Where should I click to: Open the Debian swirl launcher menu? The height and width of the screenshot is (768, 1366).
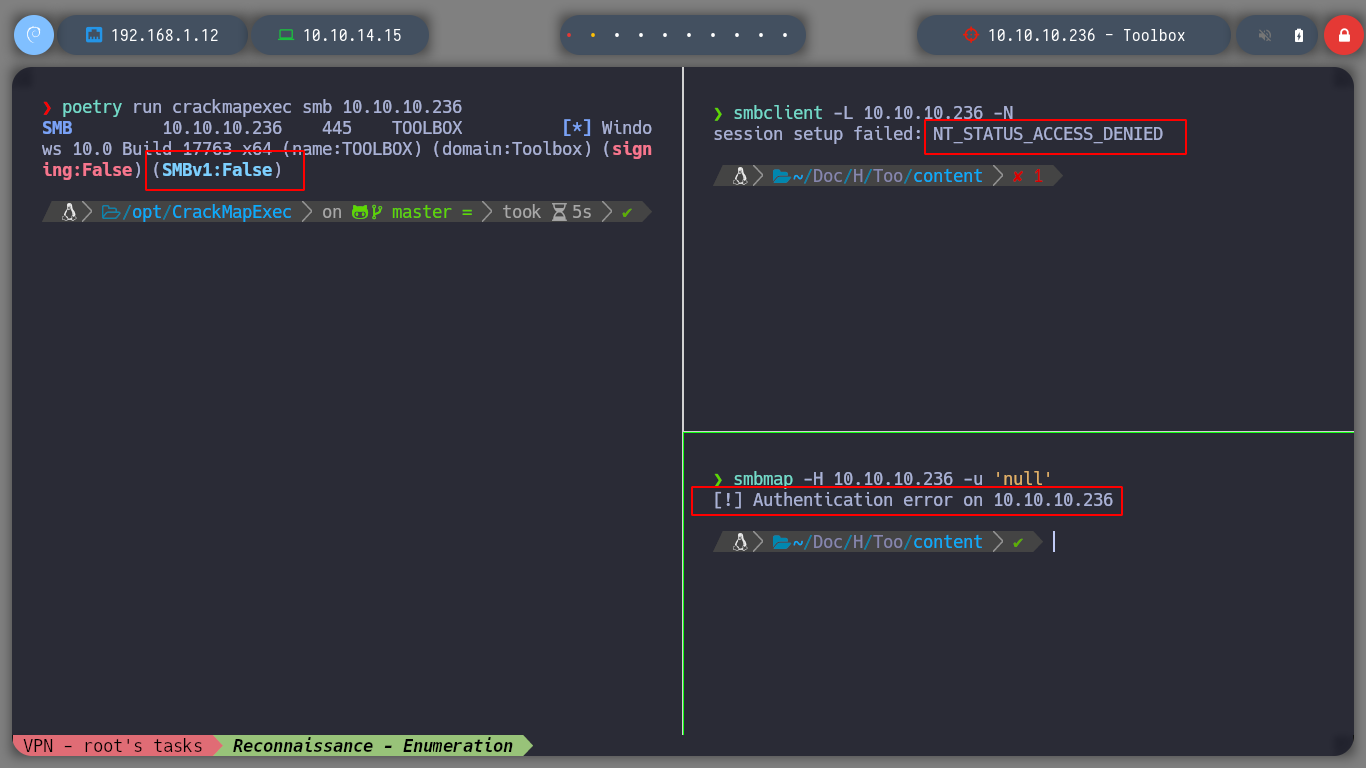point(34,35)
